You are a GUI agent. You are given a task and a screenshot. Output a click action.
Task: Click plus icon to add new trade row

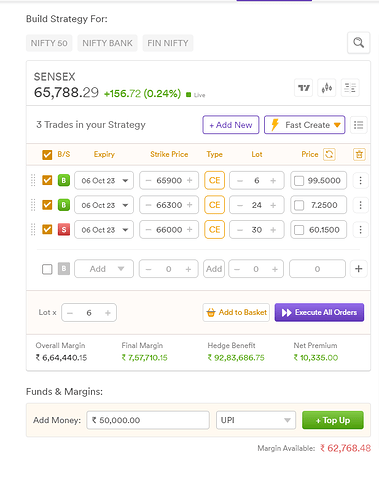tap(359, 269)
